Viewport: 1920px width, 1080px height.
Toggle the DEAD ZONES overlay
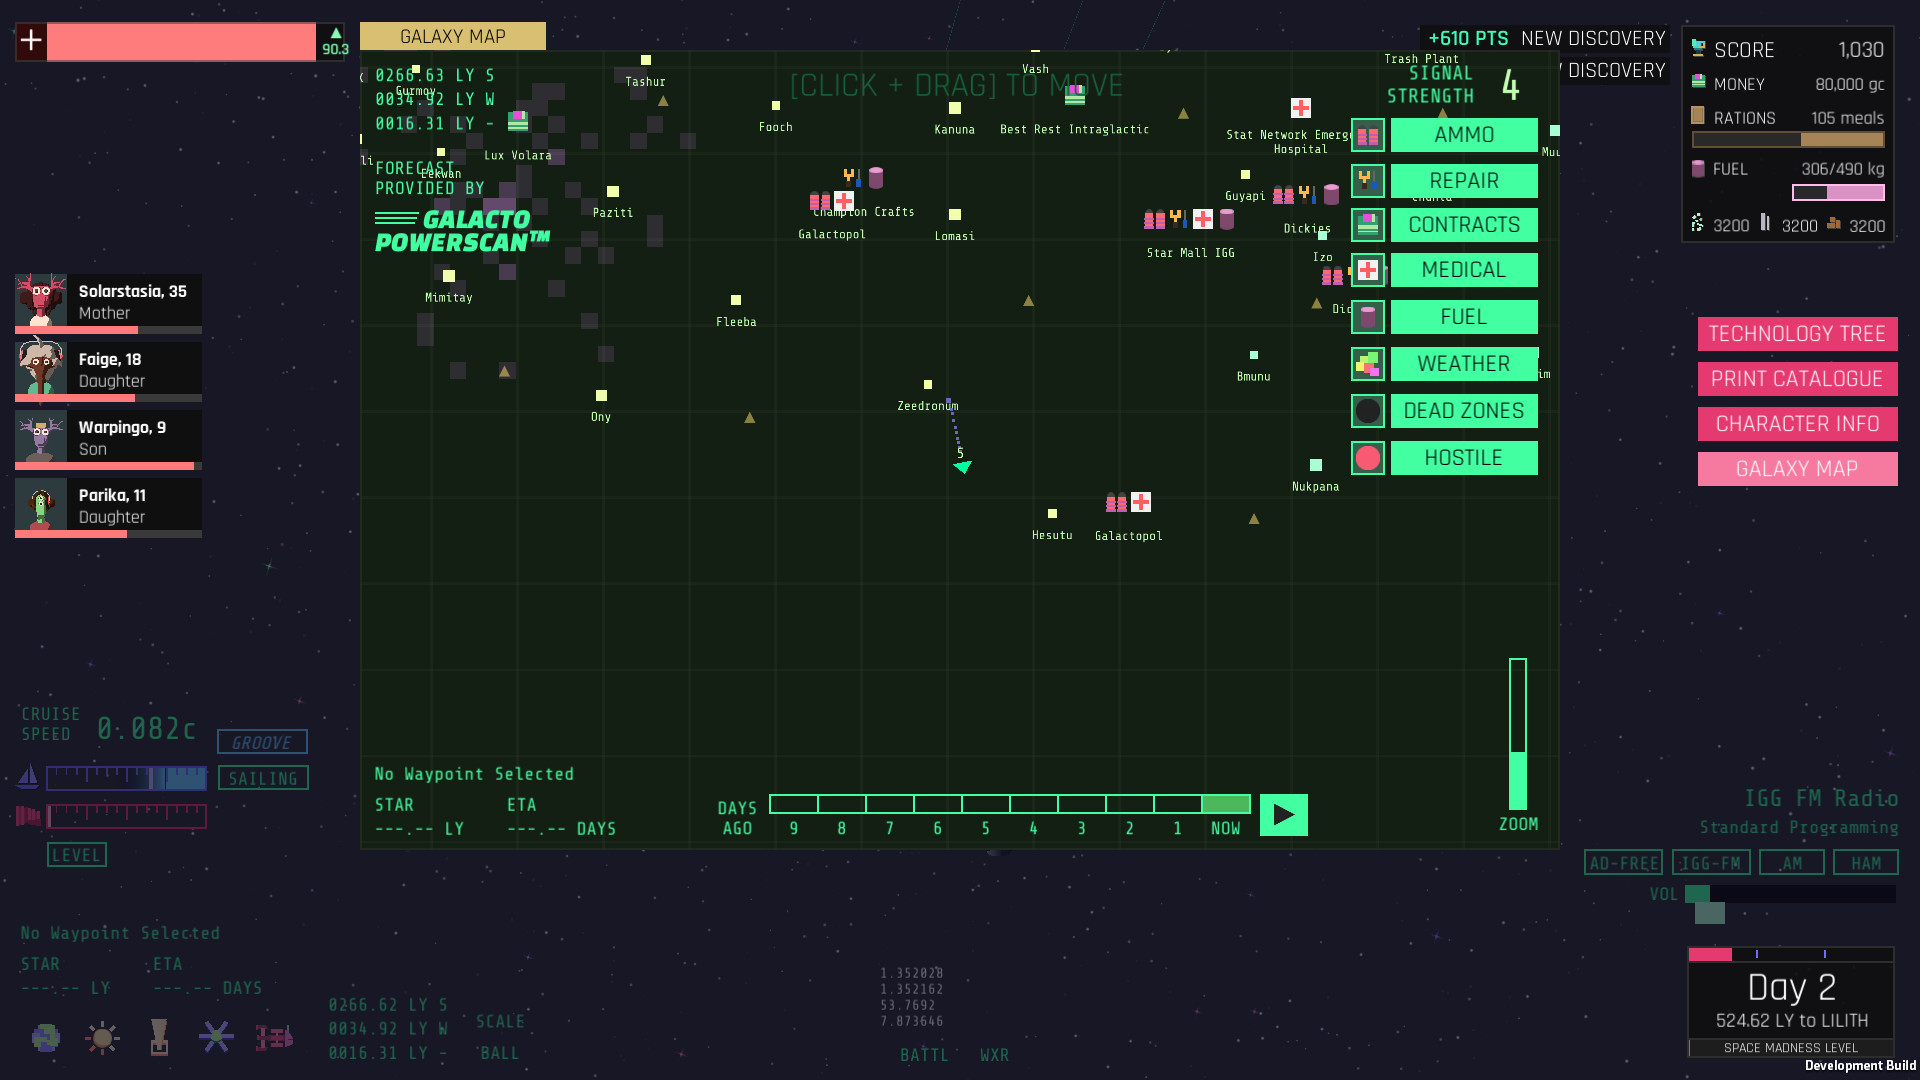coord(1463,411)
